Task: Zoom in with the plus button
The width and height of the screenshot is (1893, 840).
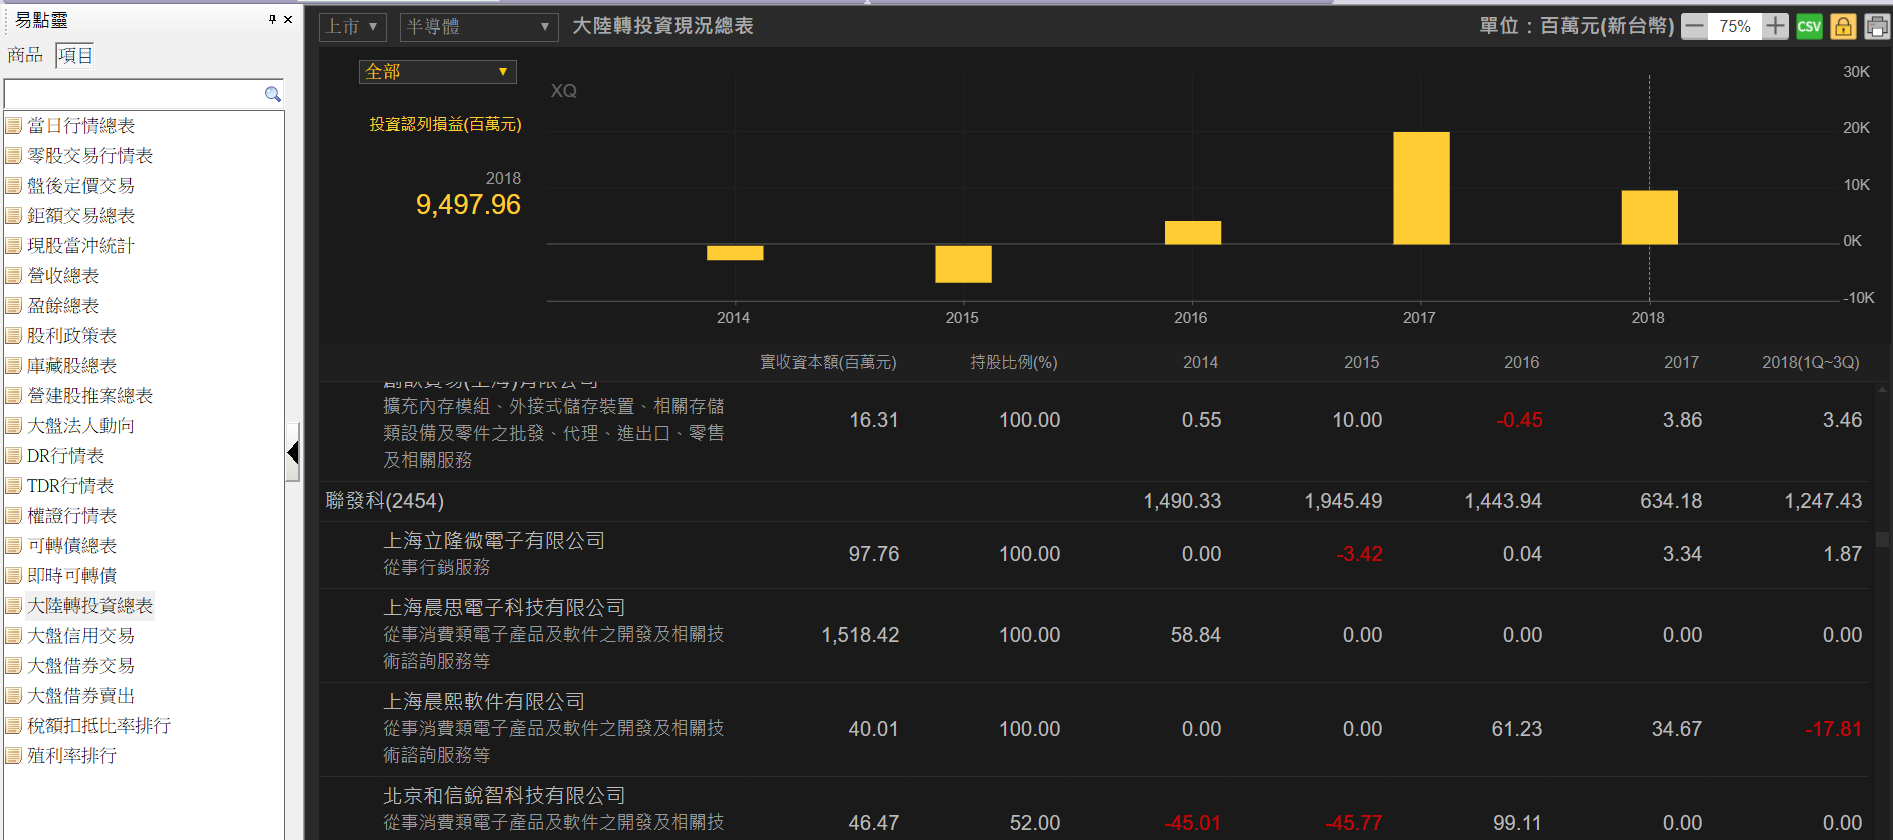Action: (1775, 27)
